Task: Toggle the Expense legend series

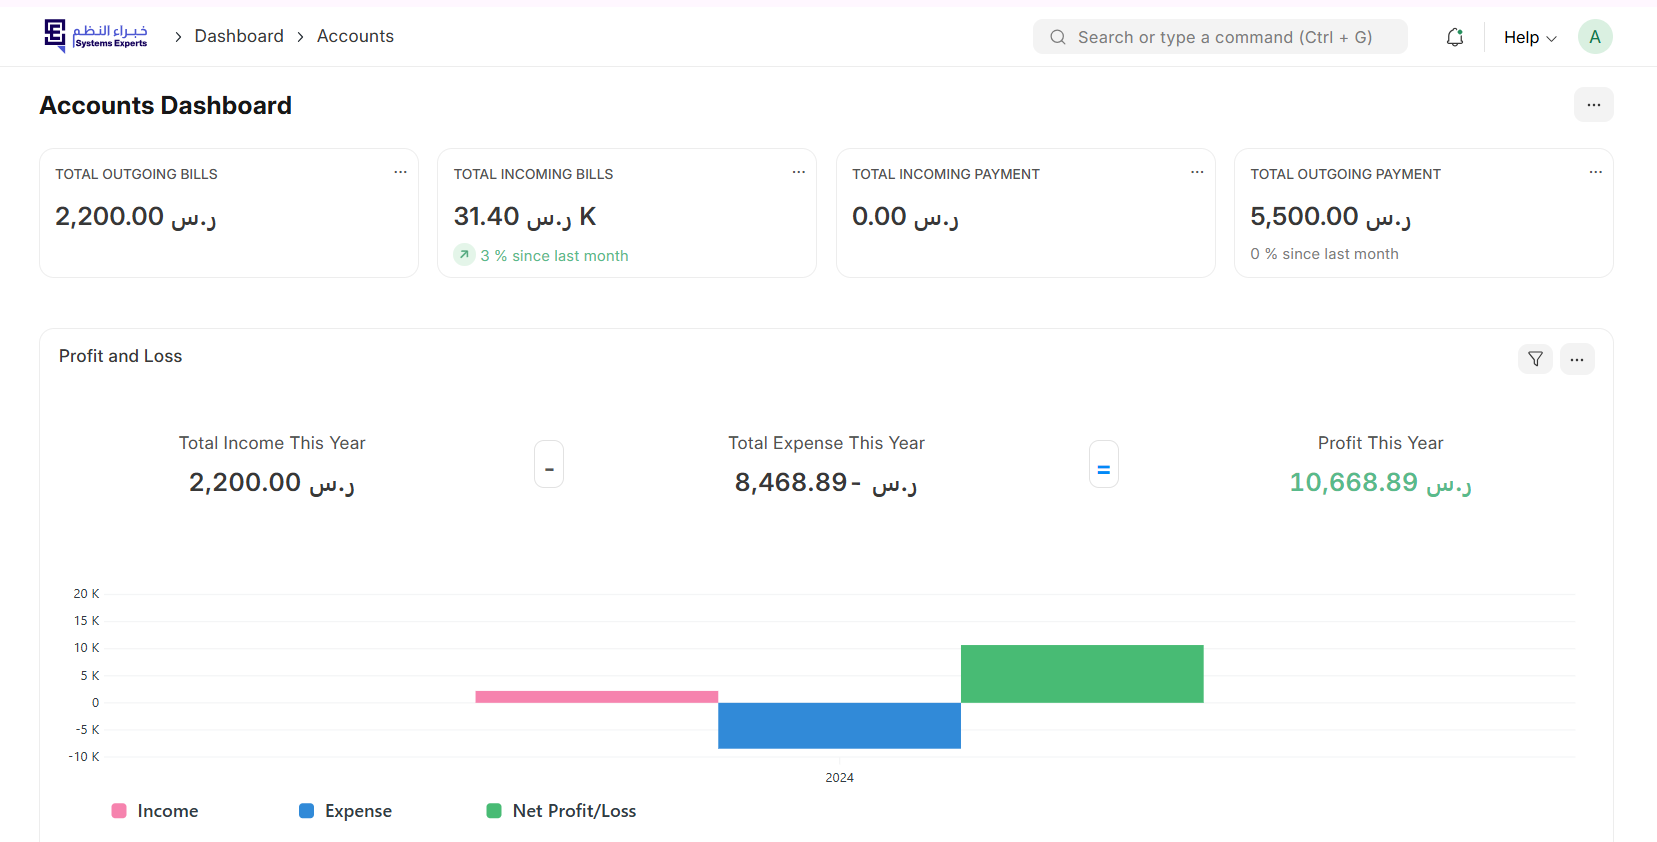Action: pos(346,811)
